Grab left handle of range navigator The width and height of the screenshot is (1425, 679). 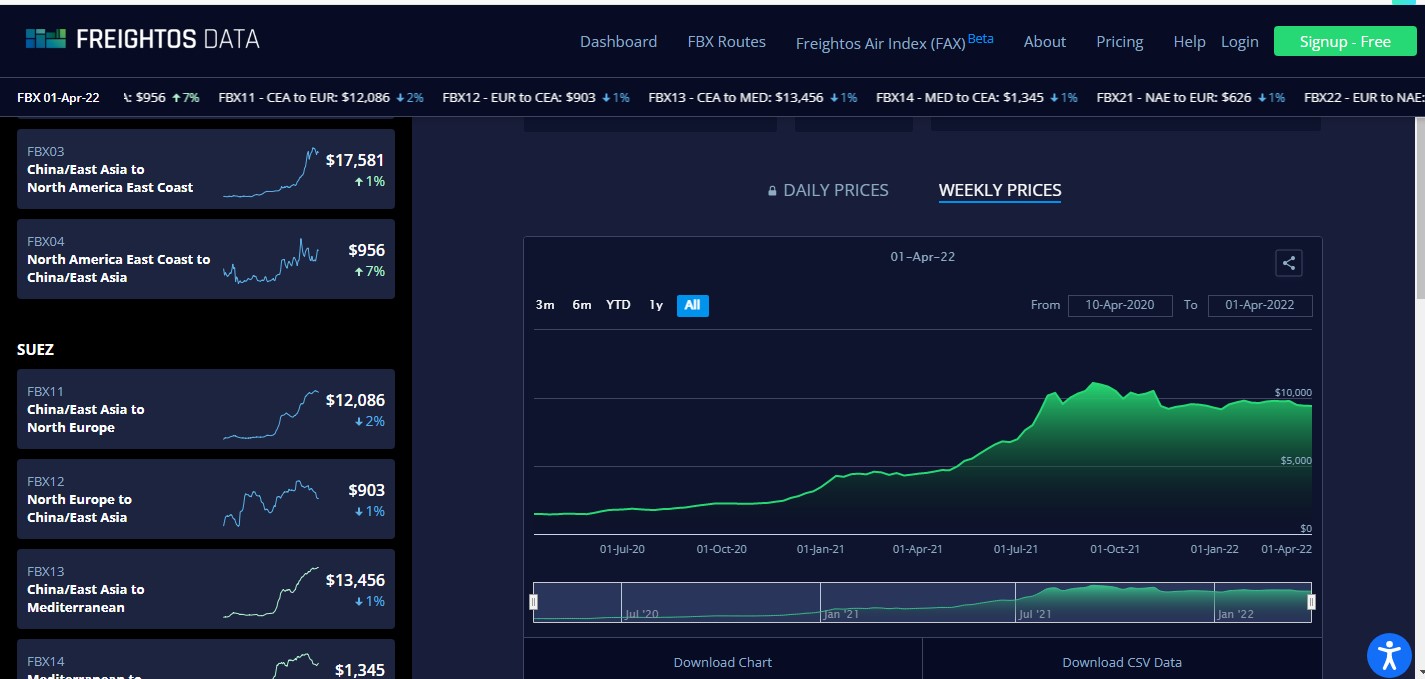point(534,602)
